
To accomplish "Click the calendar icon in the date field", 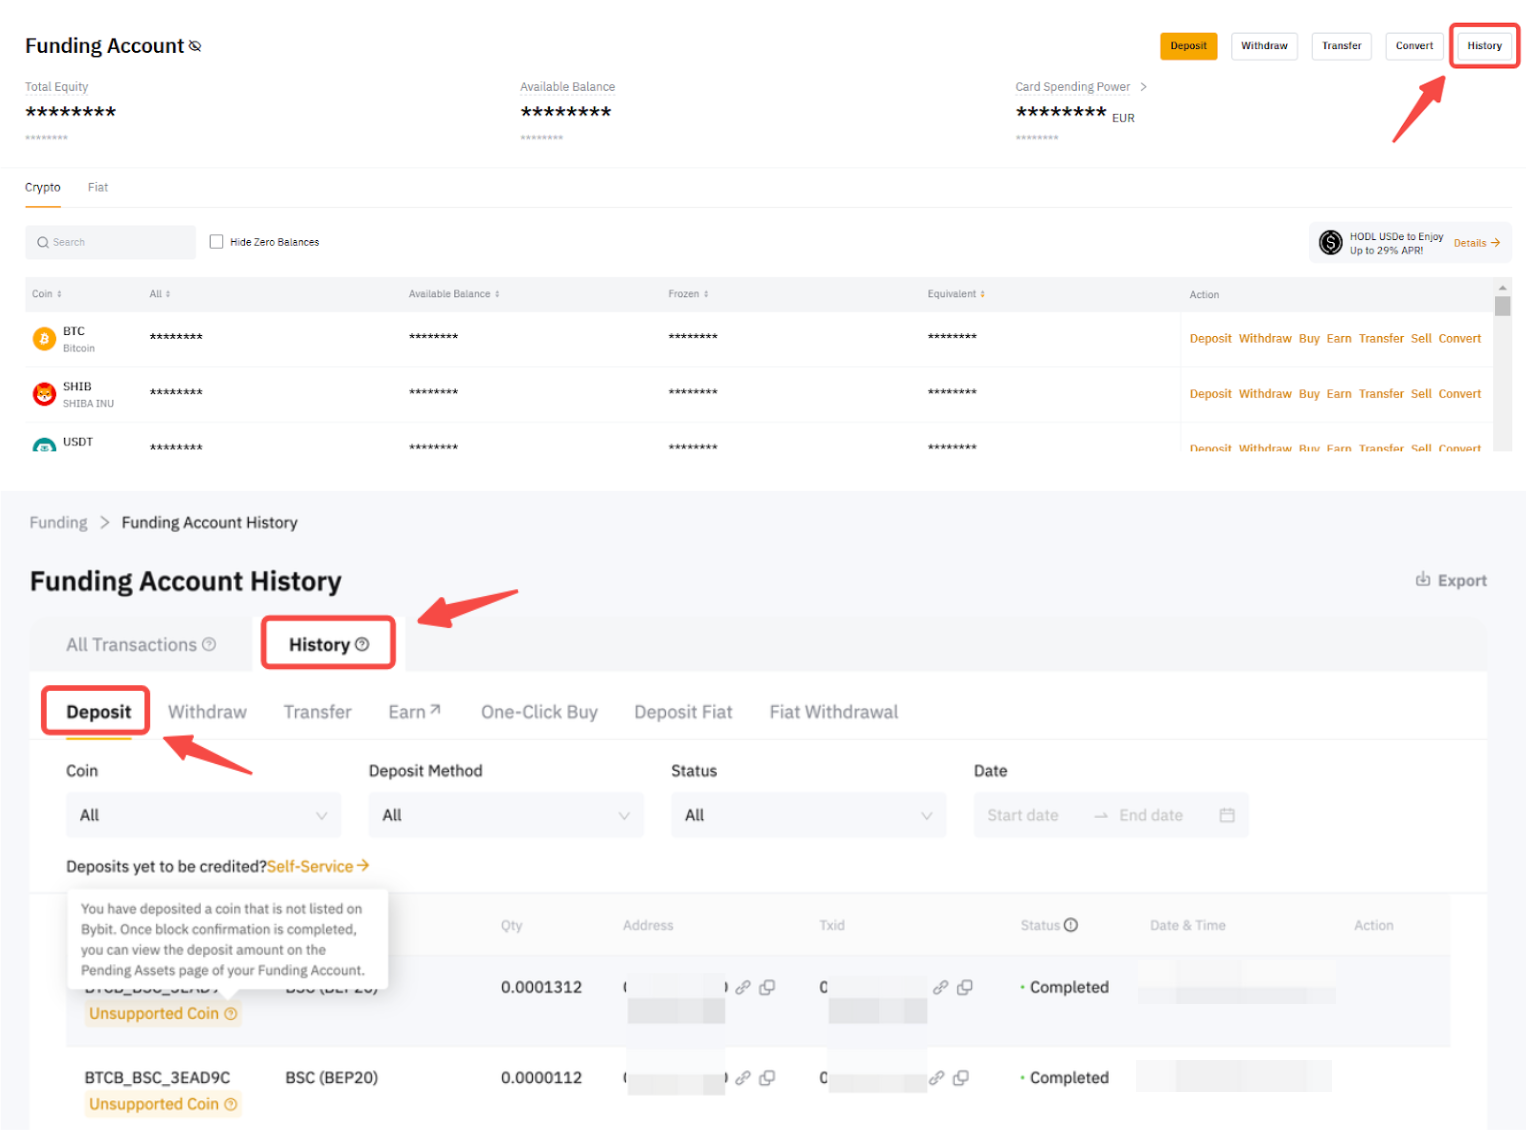I will tap(1227, 815).
